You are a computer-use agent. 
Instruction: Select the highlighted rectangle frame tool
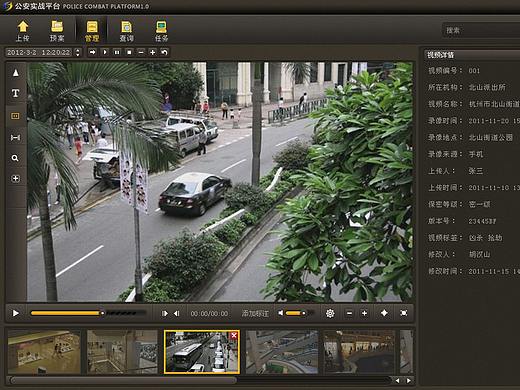tap(15, 116)
